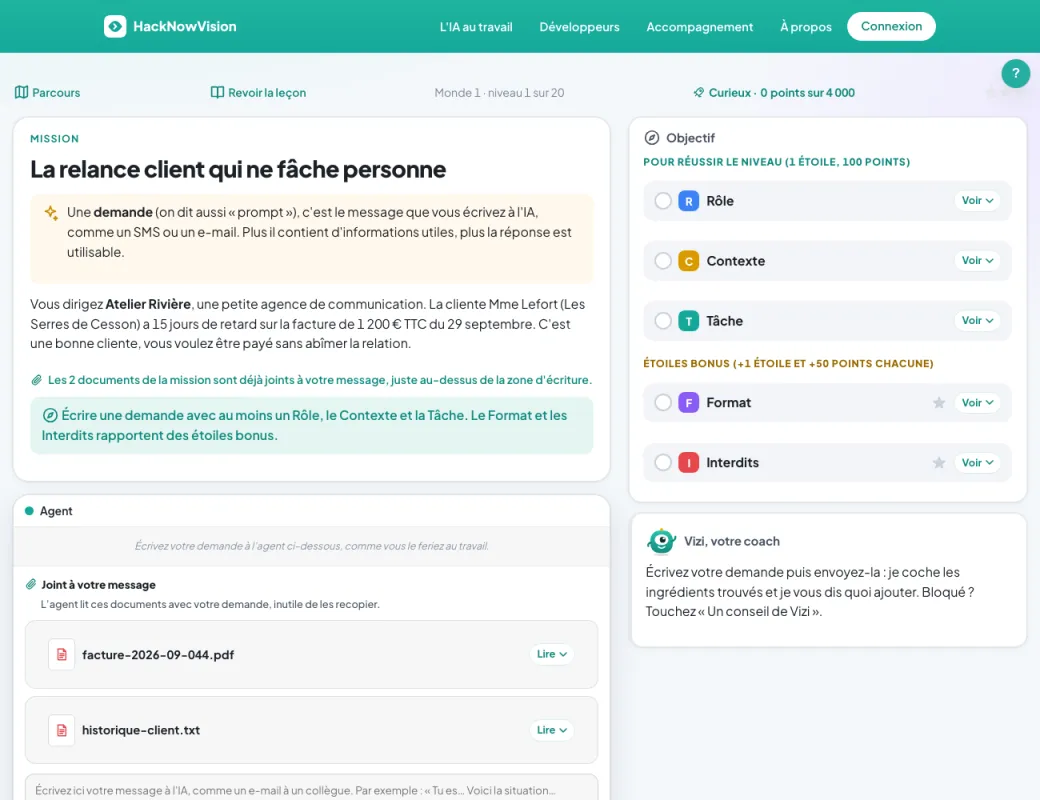Click the blue R Rôle badge
Screen dimensions: 1040x800
tap(688, 201)
